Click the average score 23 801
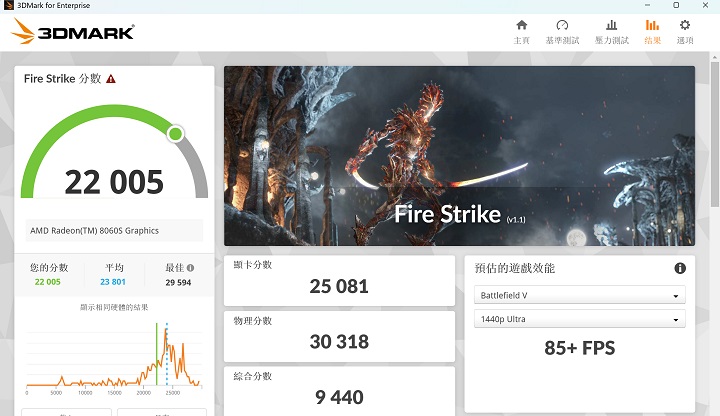Image resolution: width=720 pixels, height=416 pixels. point(113,282)
